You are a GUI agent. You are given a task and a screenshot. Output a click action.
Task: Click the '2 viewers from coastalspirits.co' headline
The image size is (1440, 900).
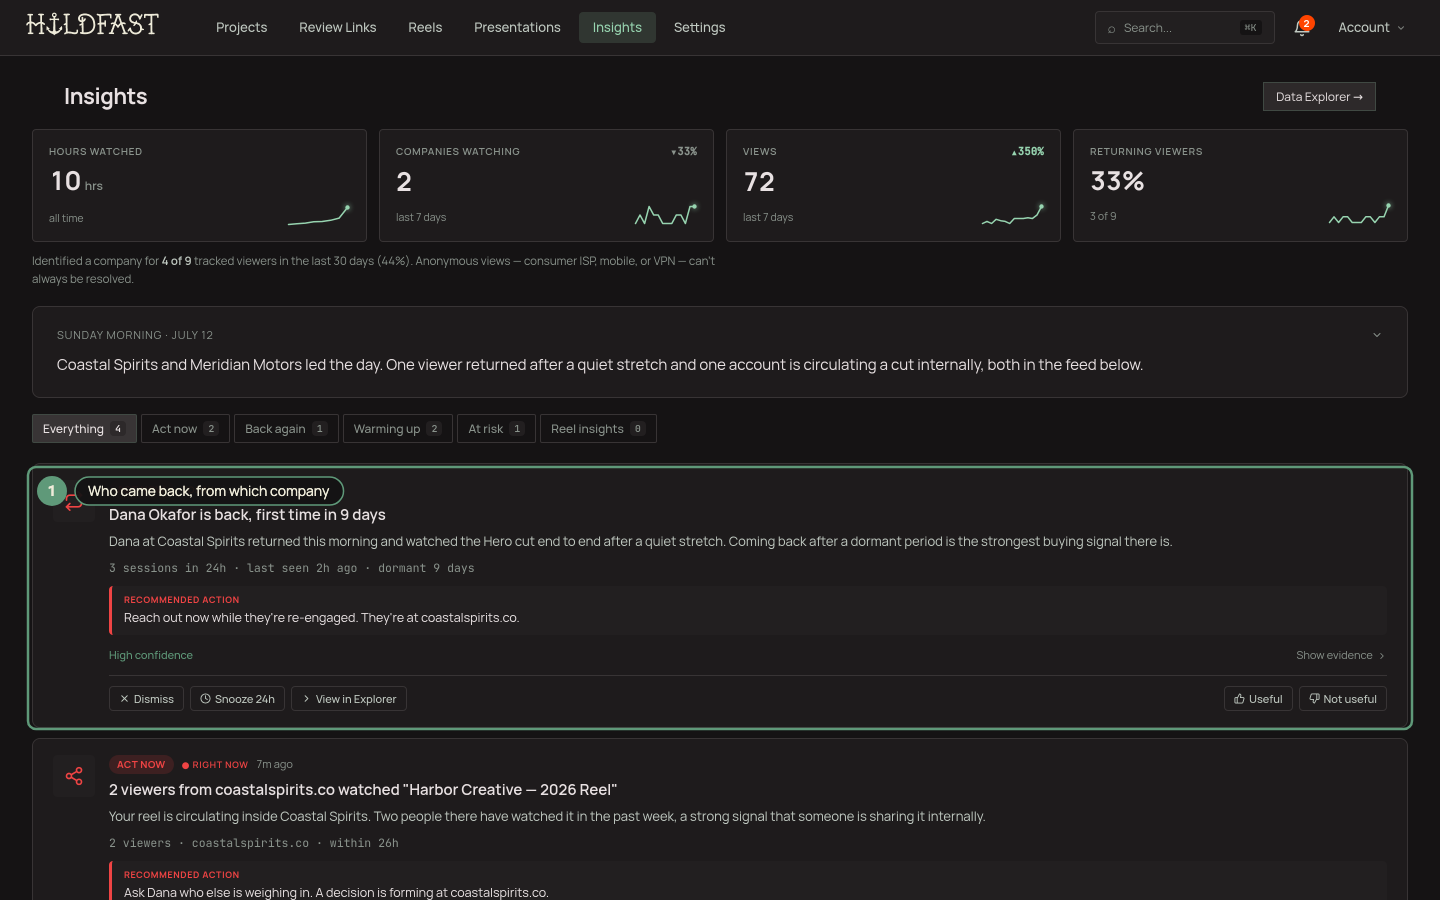[x=363, y=790]
